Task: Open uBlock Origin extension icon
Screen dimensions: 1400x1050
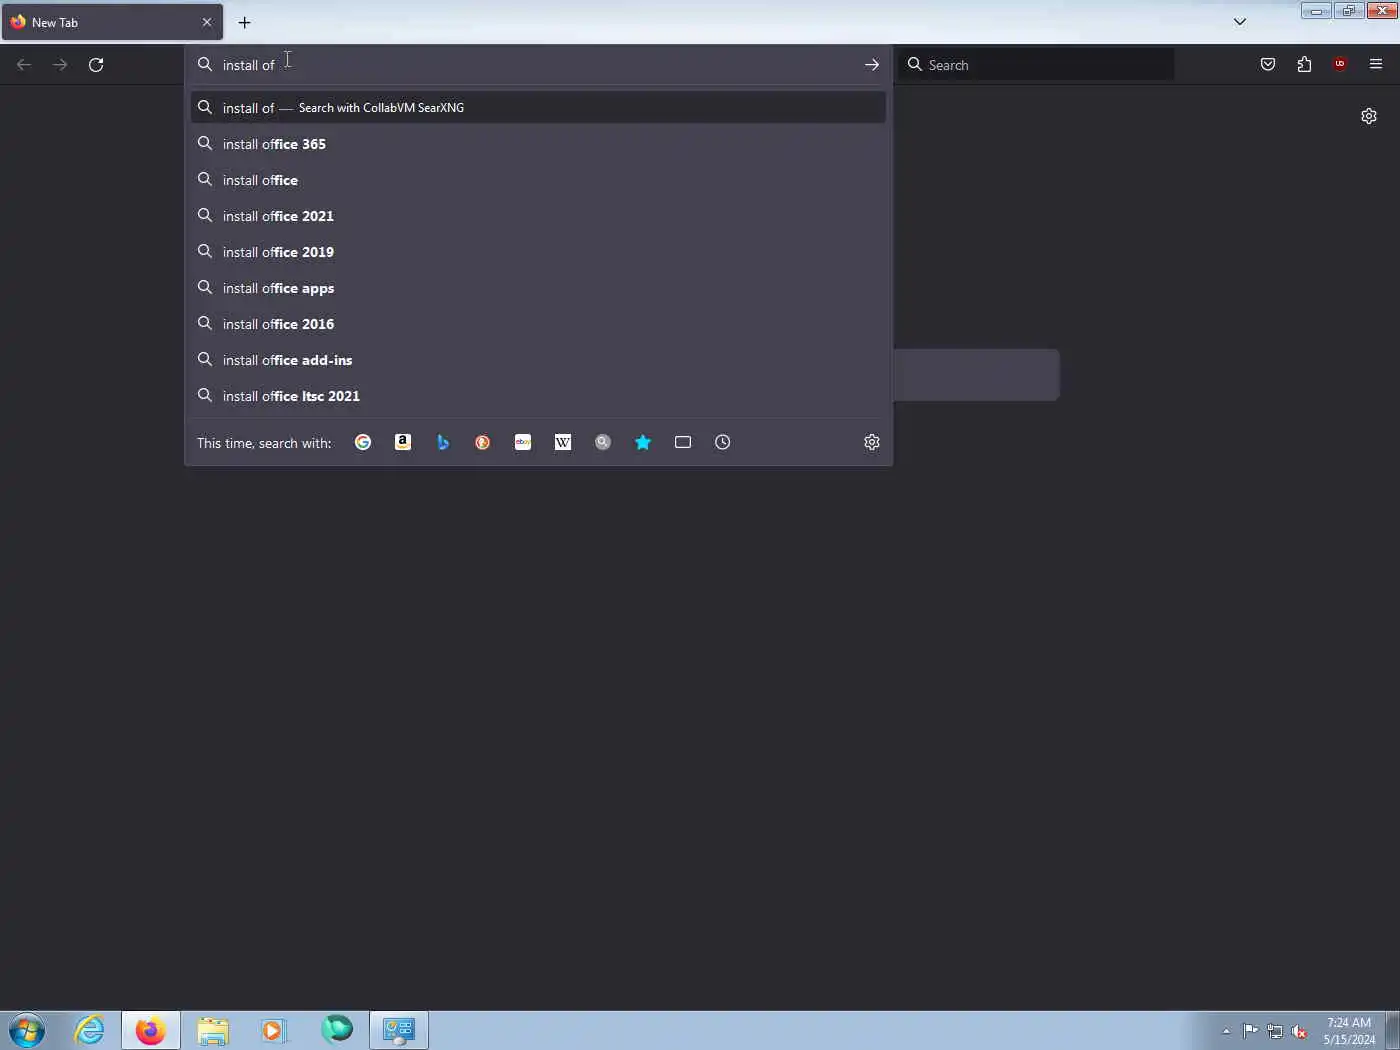Action: 1340,65
